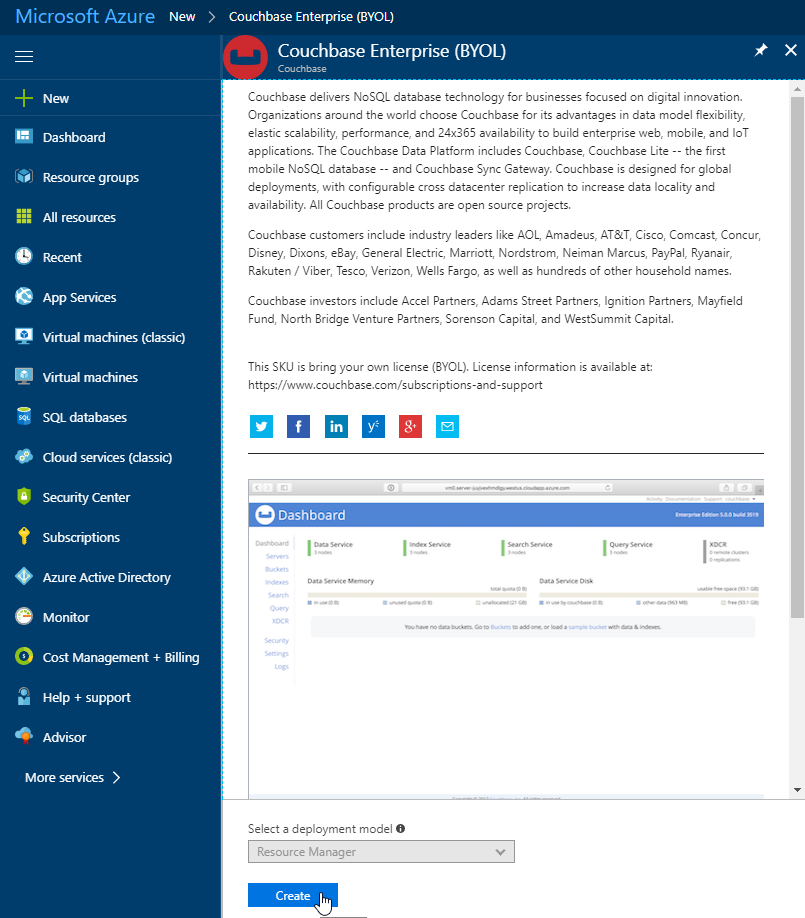This screenshot has width=805, height=918.
Task: Click the Virtual machines (classic) monitor icon
Action: coord(24,337)
